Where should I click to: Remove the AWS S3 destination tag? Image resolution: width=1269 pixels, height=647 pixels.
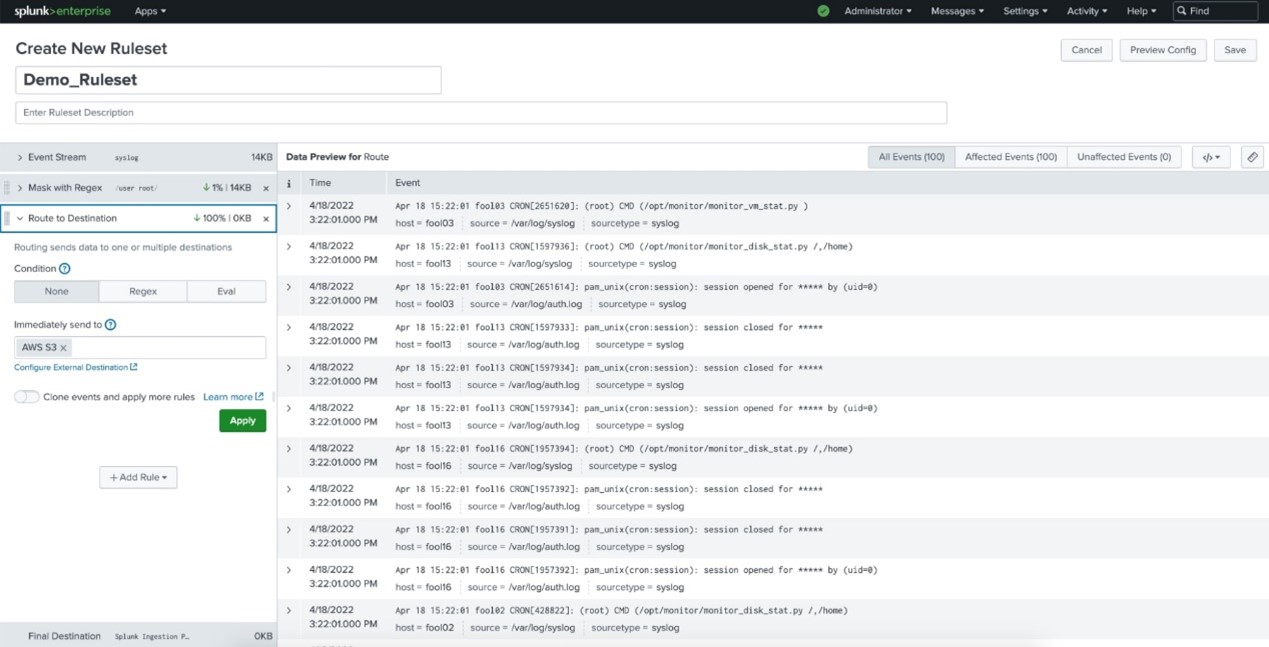[x=63, y=348]
